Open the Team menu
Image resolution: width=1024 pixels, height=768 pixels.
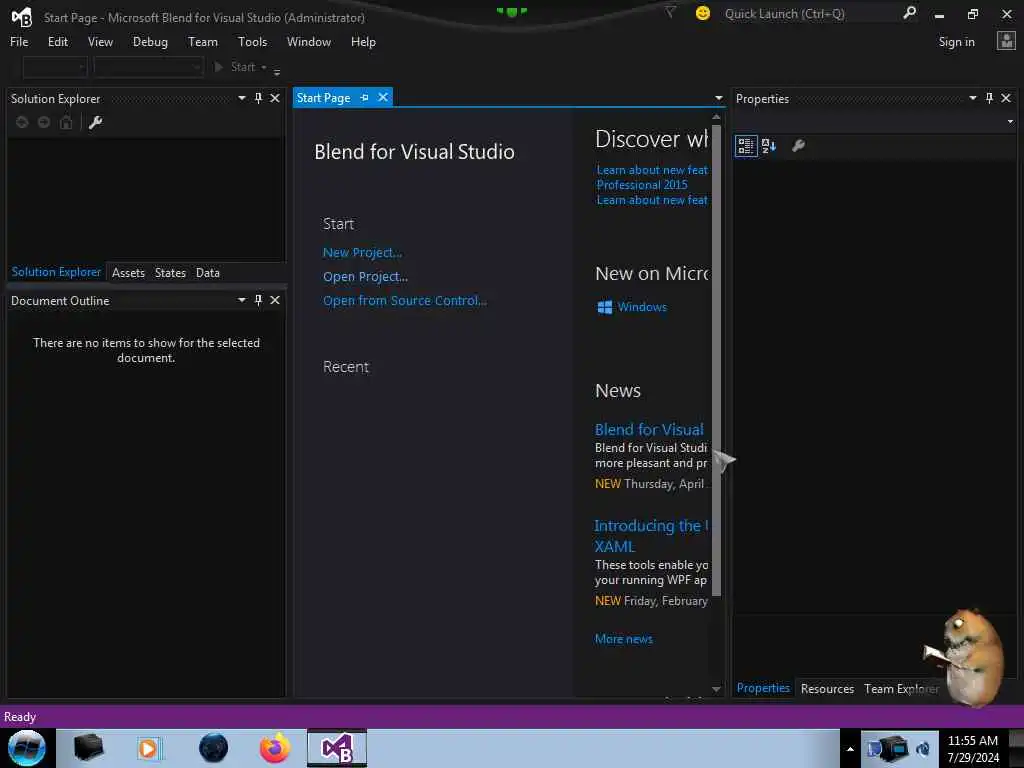click(x=203, y=42)
